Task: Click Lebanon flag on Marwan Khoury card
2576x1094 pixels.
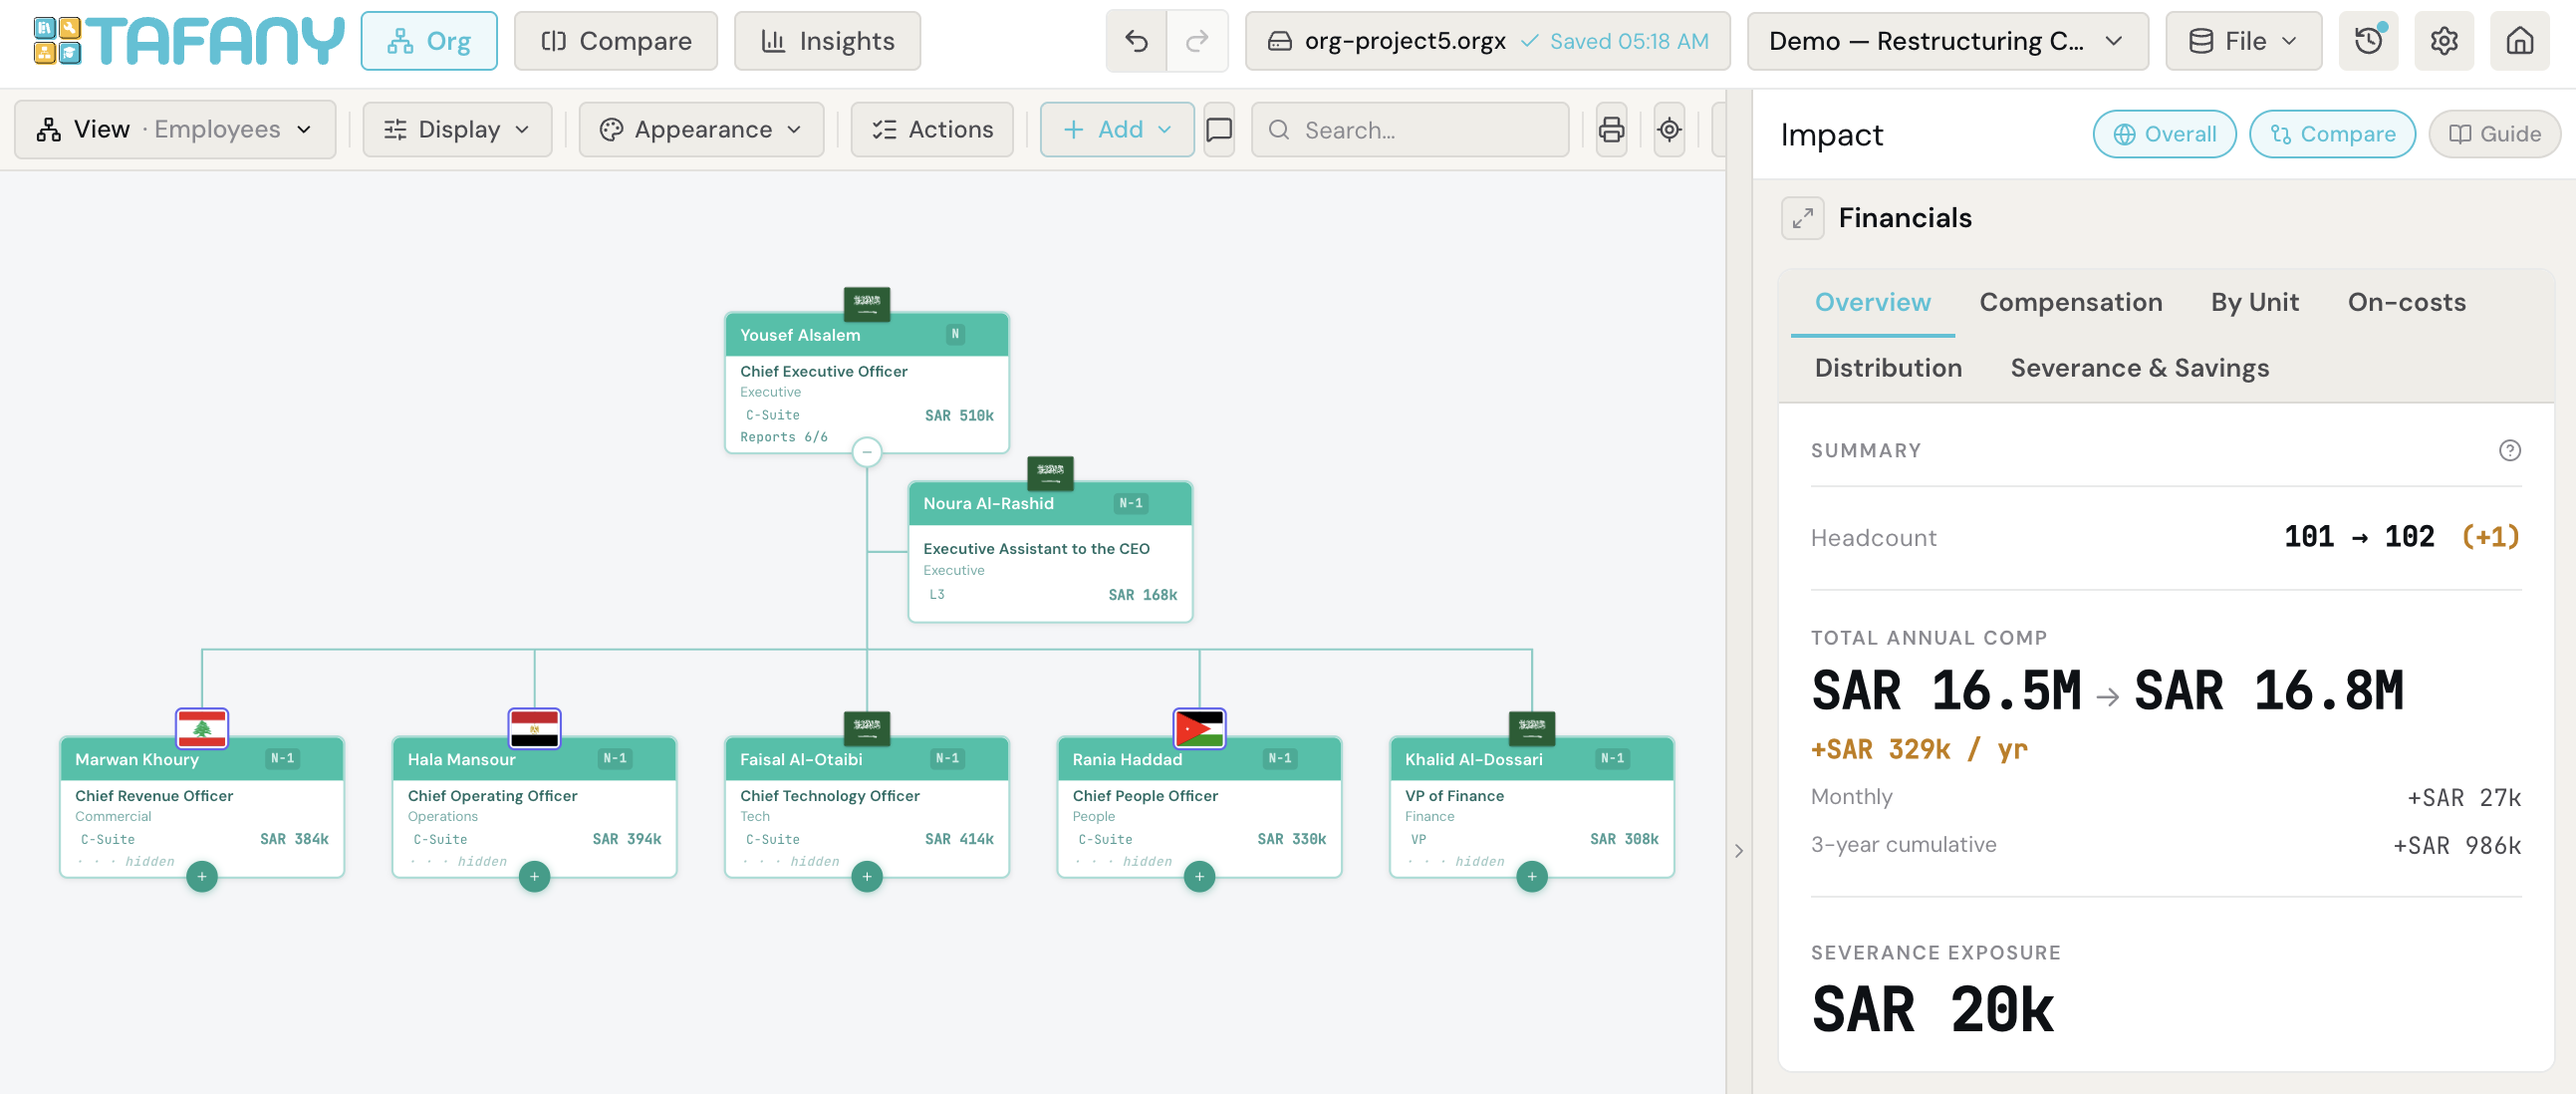Action: coord(202,727)
